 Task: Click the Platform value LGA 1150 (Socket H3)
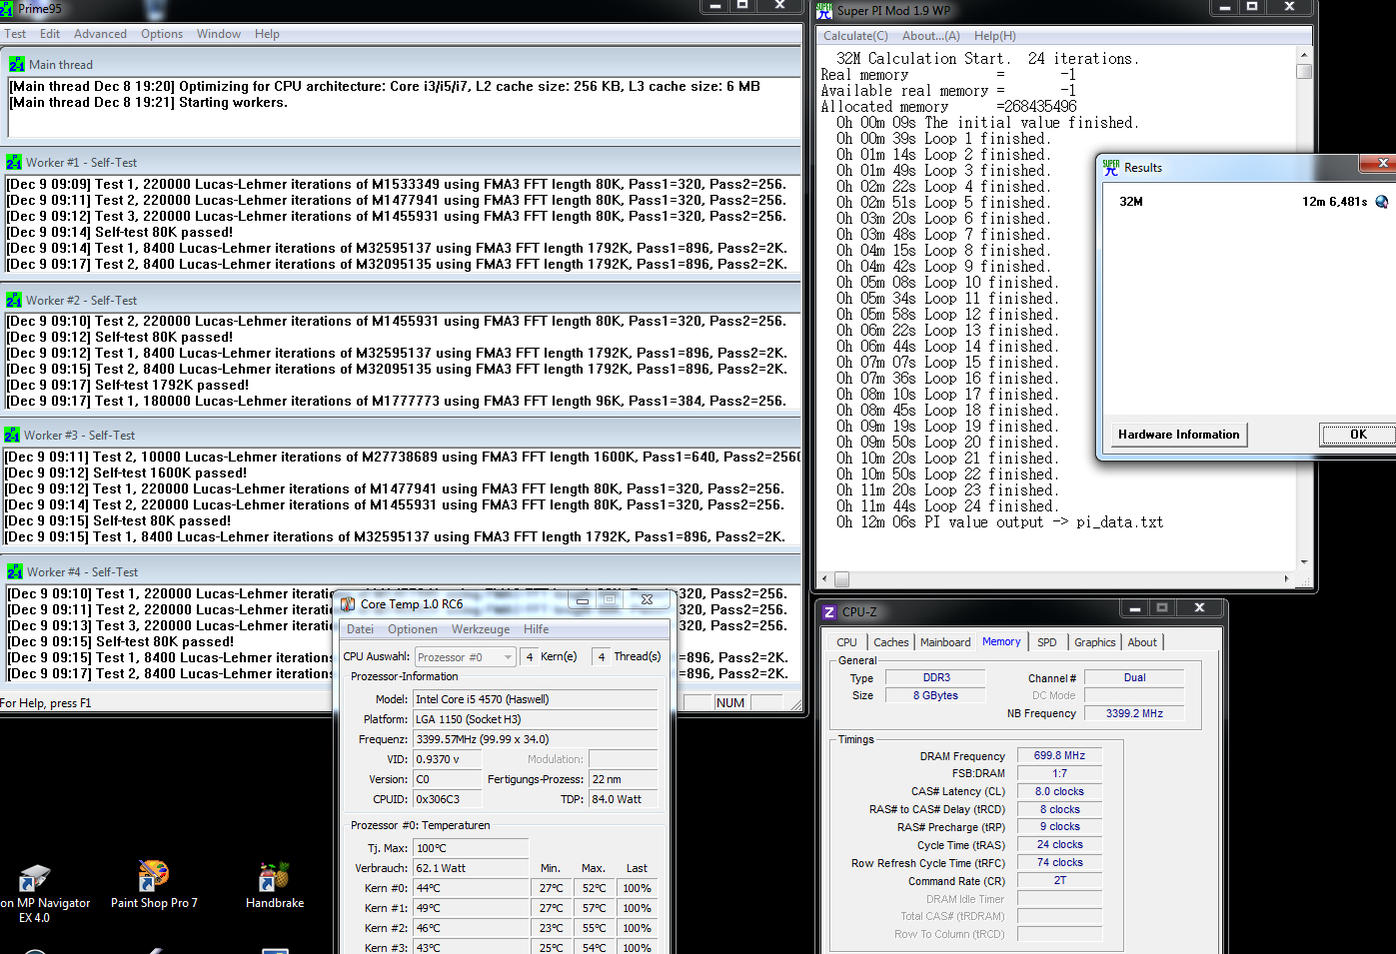coord(535,719)
